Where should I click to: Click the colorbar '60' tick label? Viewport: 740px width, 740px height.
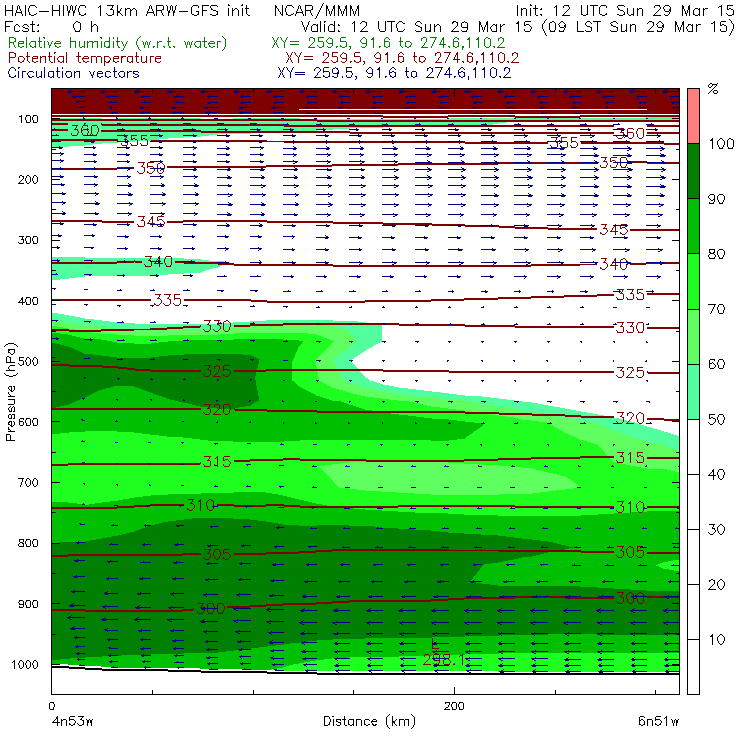pyautogui.click(x=716, y=364)
